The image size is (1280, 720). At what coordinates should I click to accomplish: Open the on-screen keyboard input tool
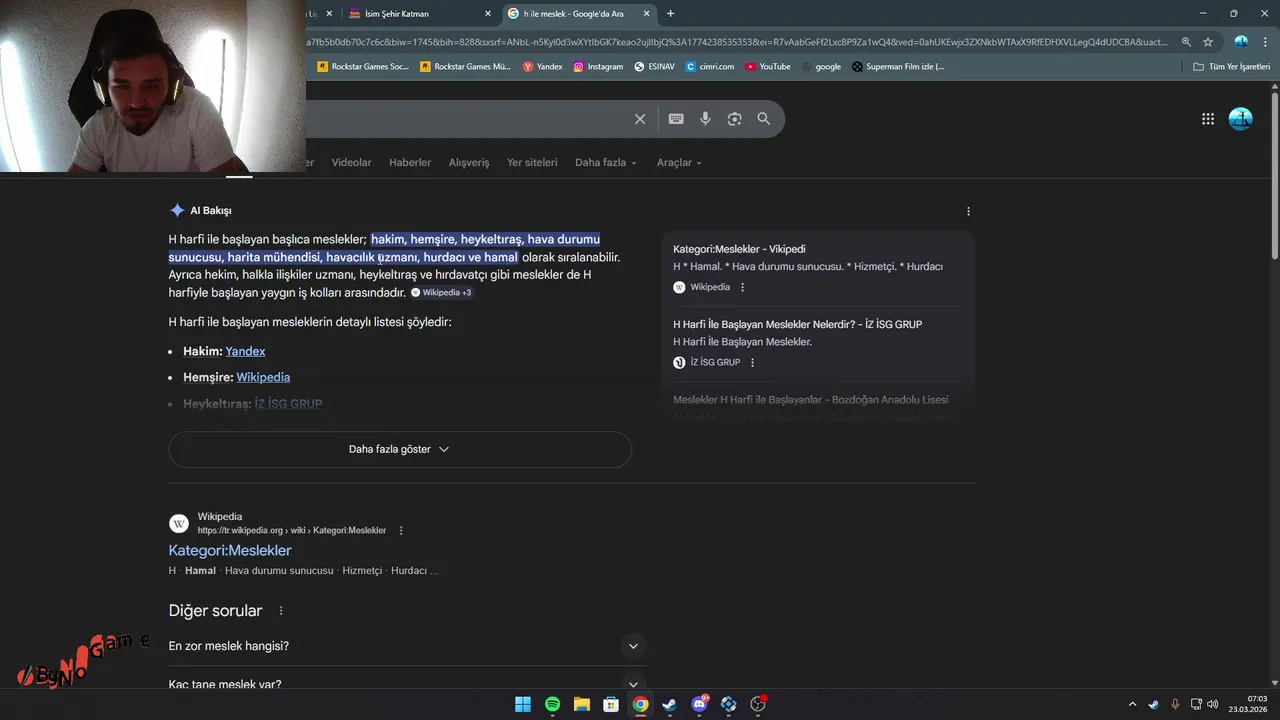point(676,119)
